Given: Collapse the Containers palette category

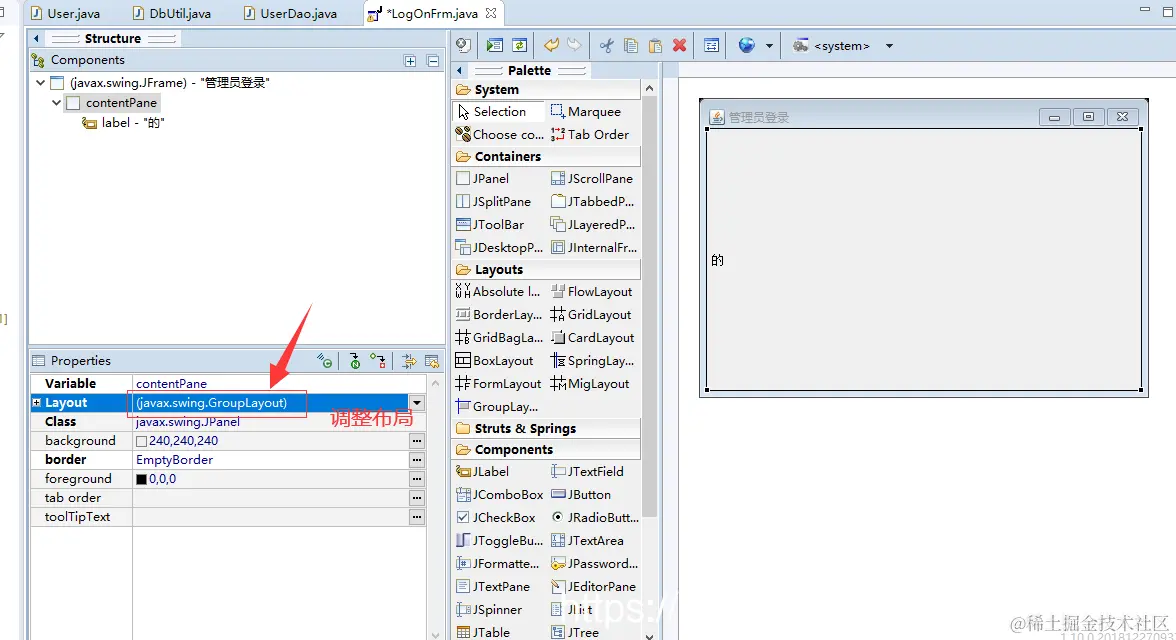Looking at the screenshot, I should pyautogui.click(x=547, y=157).
